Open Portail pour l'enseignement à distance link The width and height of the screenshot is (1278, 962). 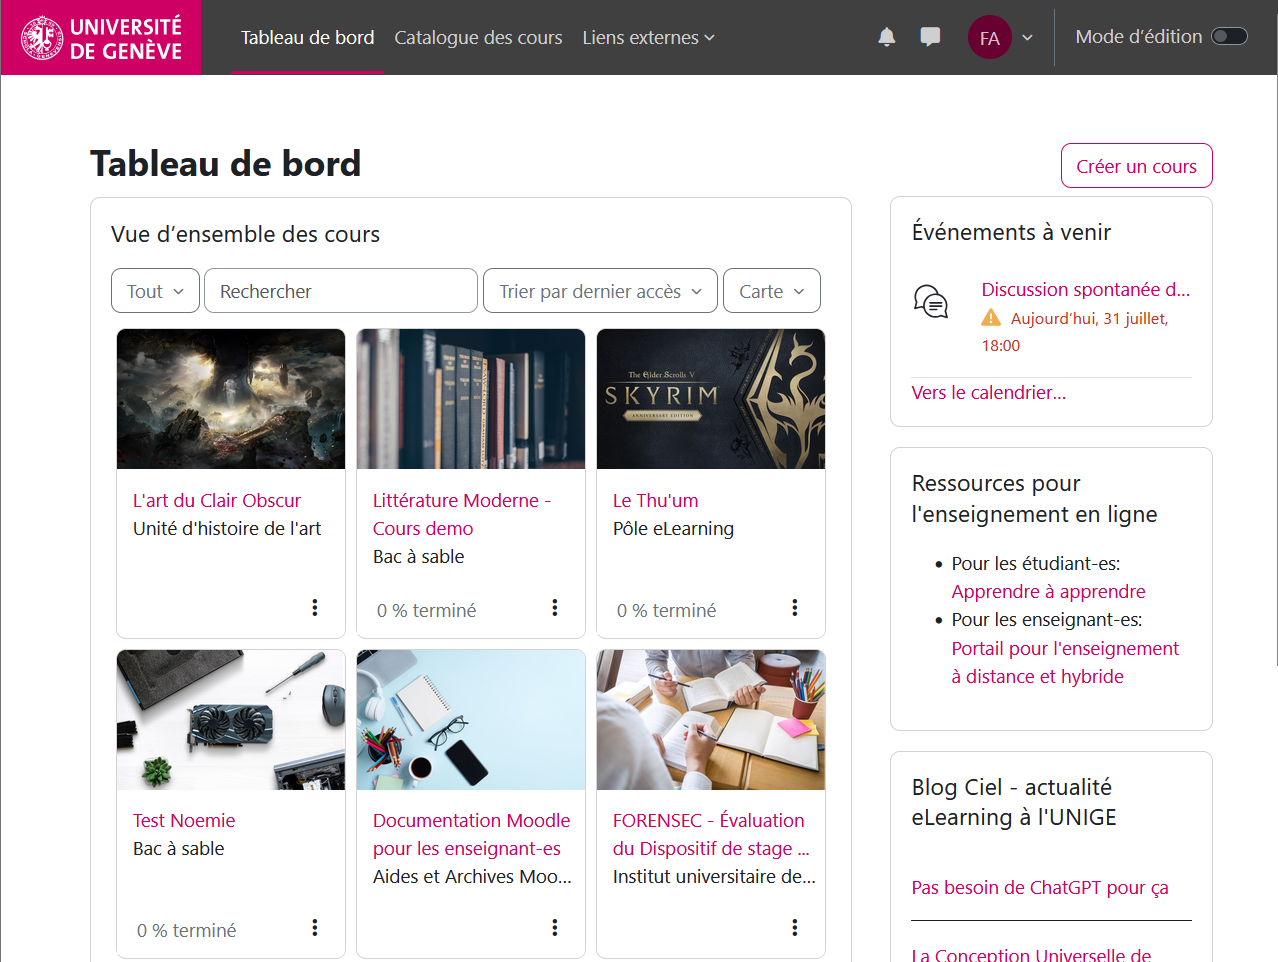pyautogui.click(x=1065, y=663)
